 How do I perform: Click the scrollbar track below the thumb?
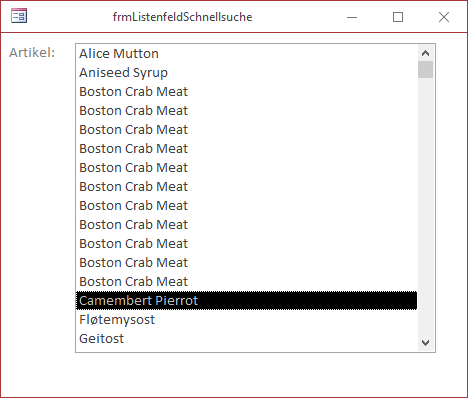tap(425, 207)
